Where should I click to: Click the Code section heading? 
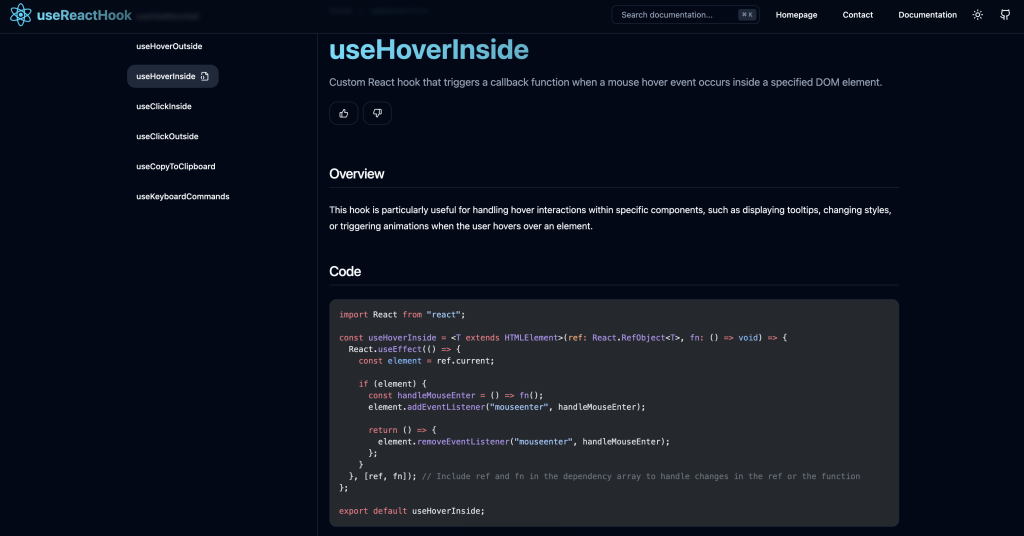(x=345, y=271)
